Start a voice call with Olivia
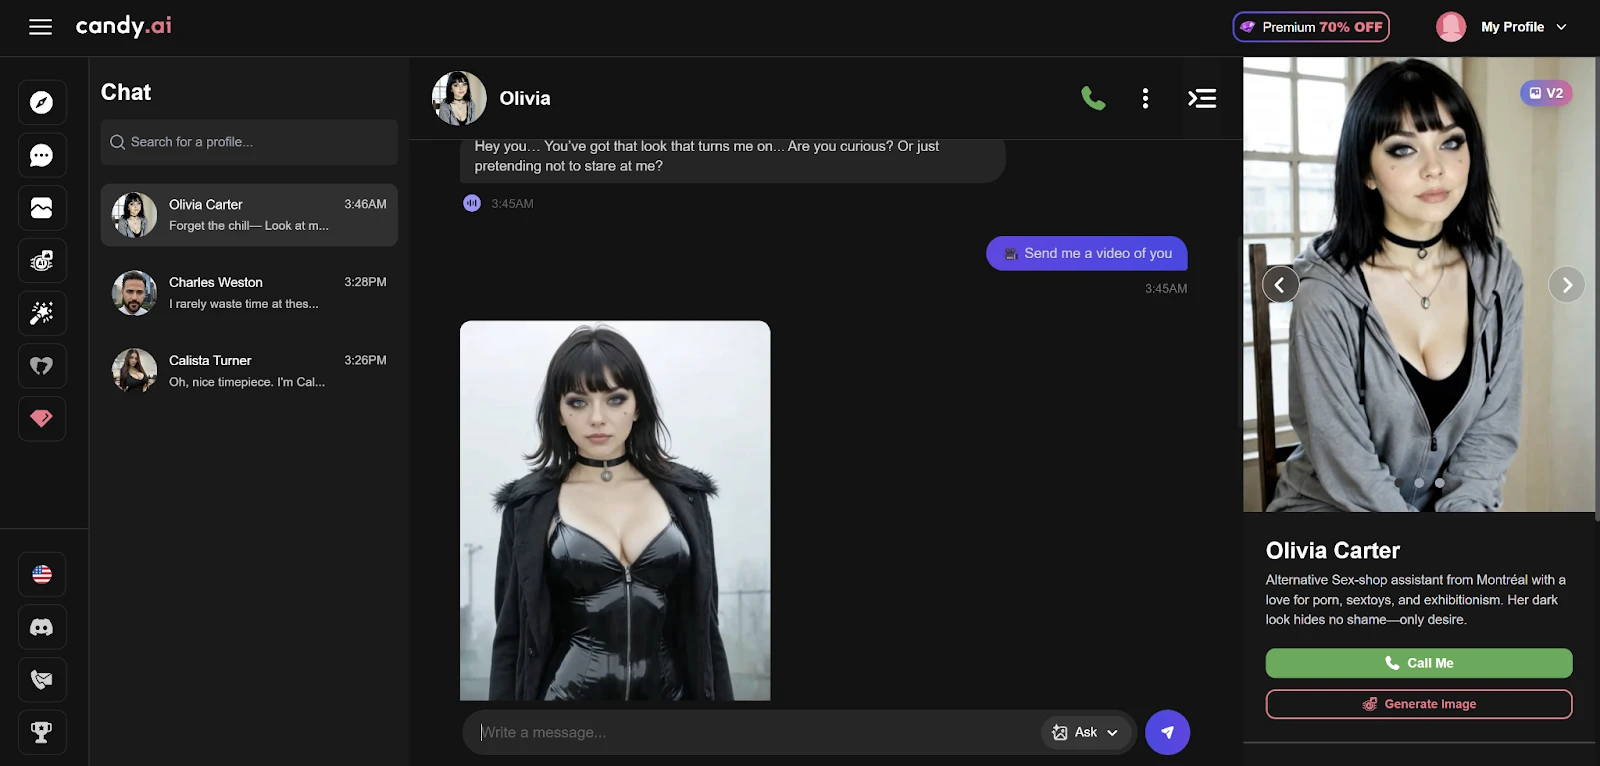This screenshot has height=766, width=1600. (x=1093, y=98)
